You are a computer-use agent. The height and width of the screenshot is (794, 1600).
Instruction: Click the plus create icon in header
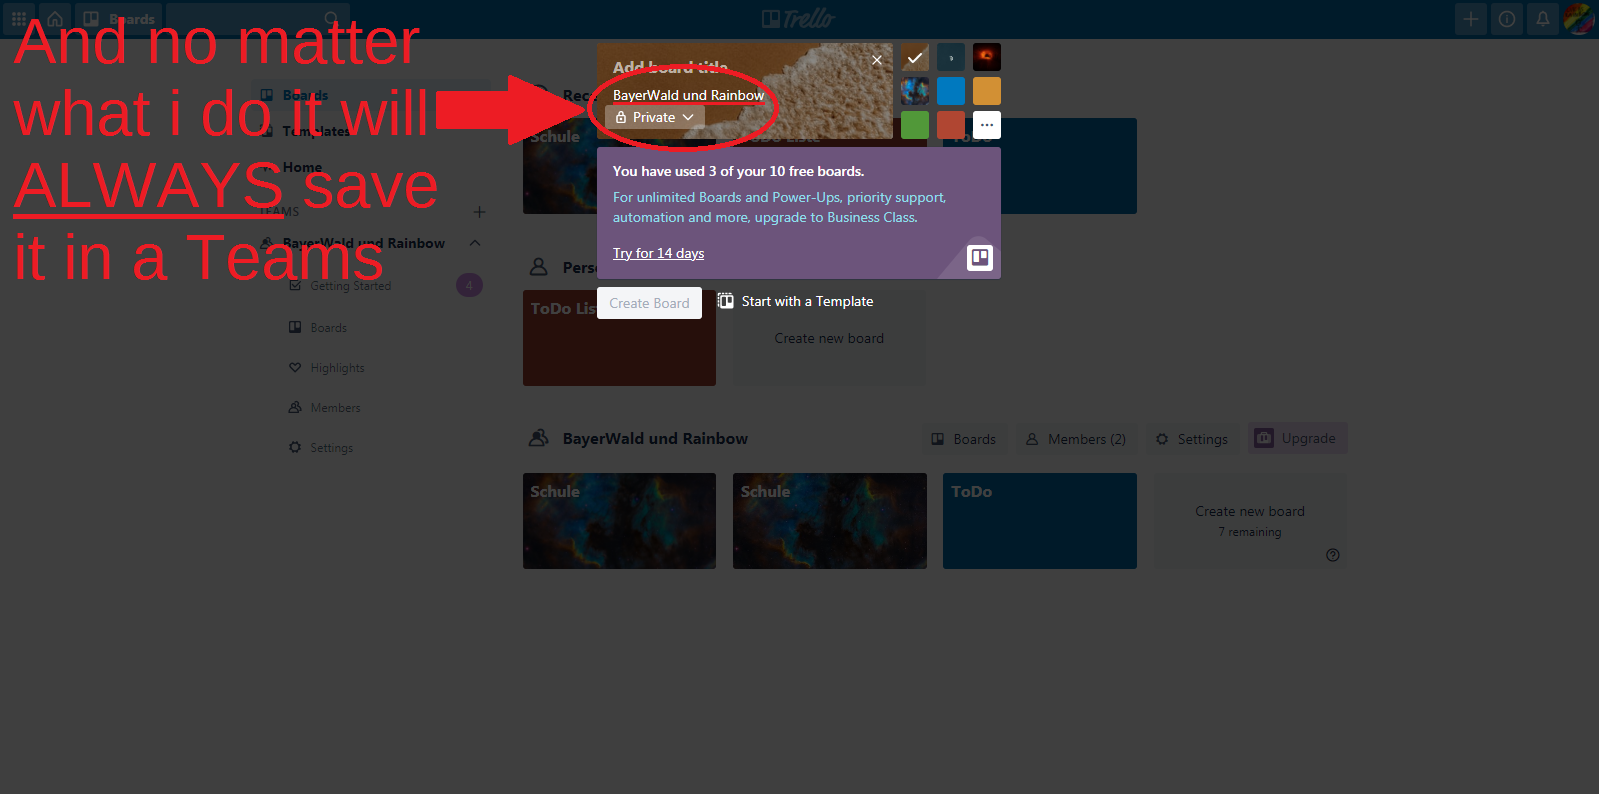pos(1470,18)
